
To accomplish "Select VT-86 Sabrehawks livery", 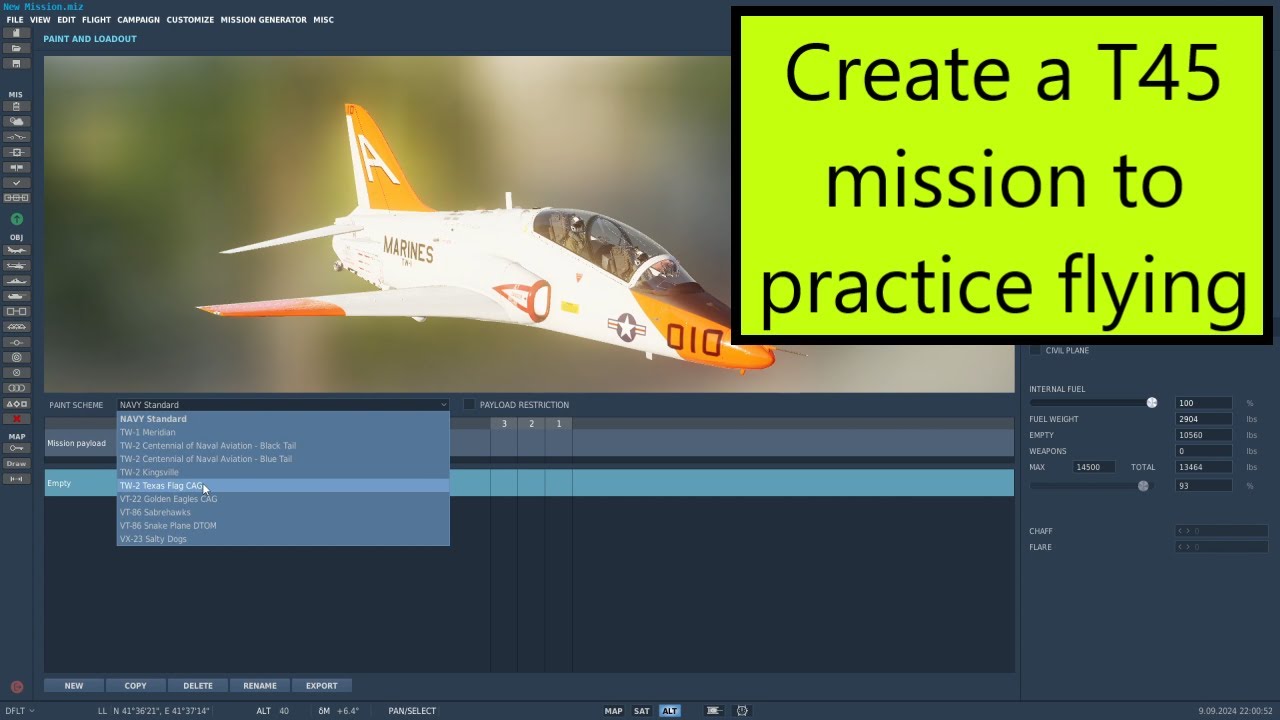I will 283,512.
